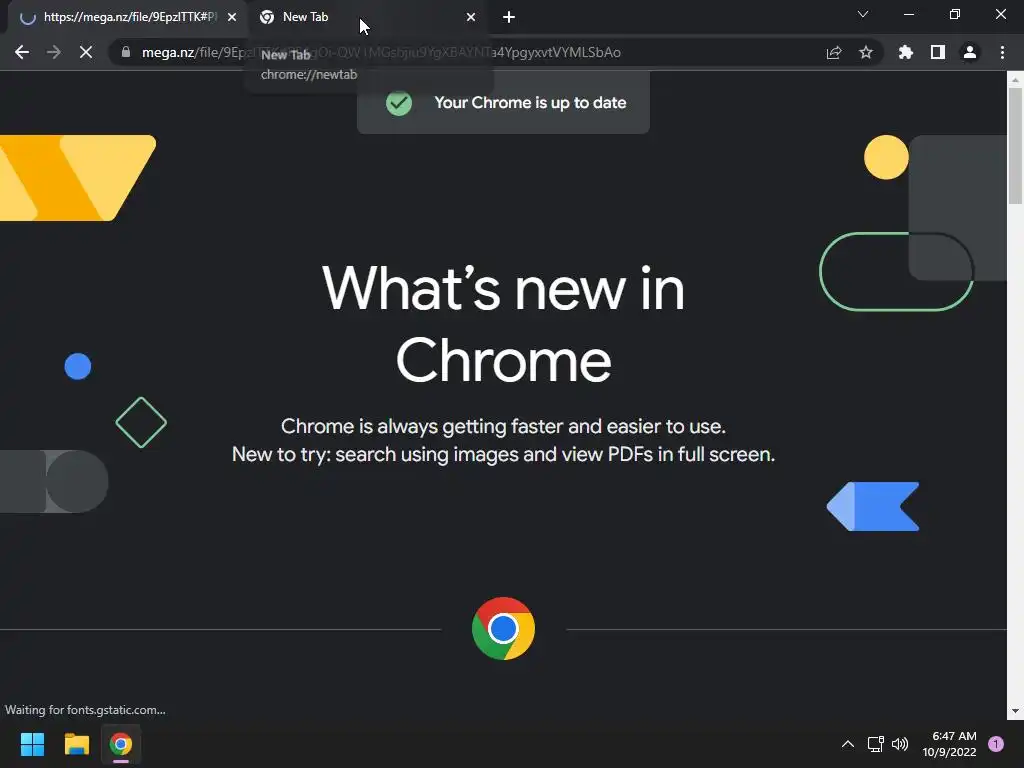Go back using the browser back arrow
The image size is (1024, 768).
coord(22,52)
